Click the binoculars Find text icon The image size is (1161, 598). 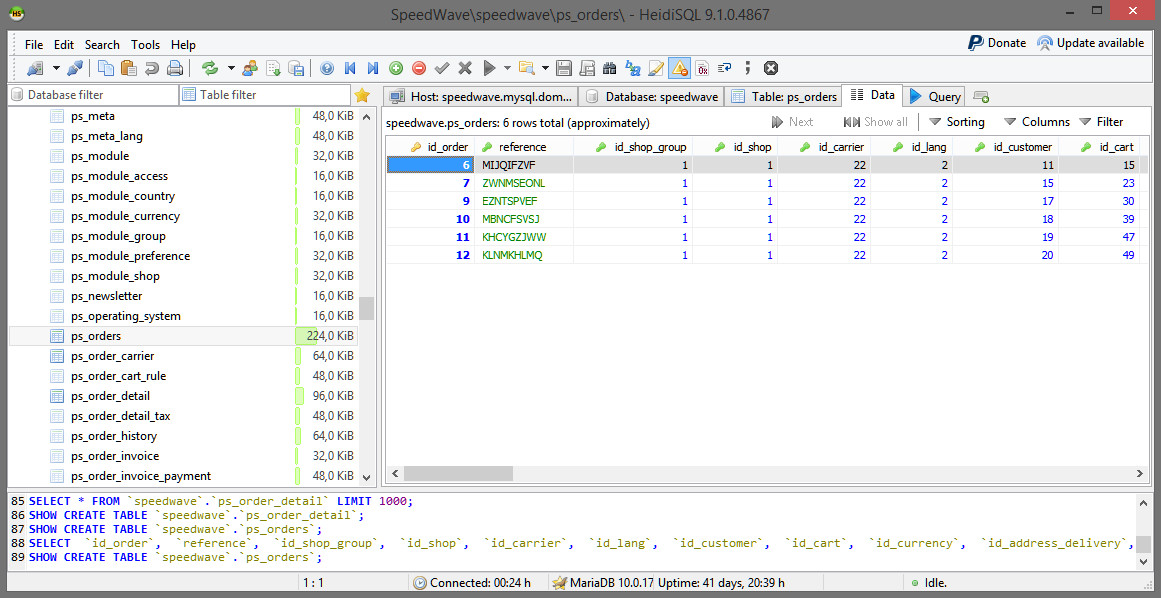tap(609, 68)
